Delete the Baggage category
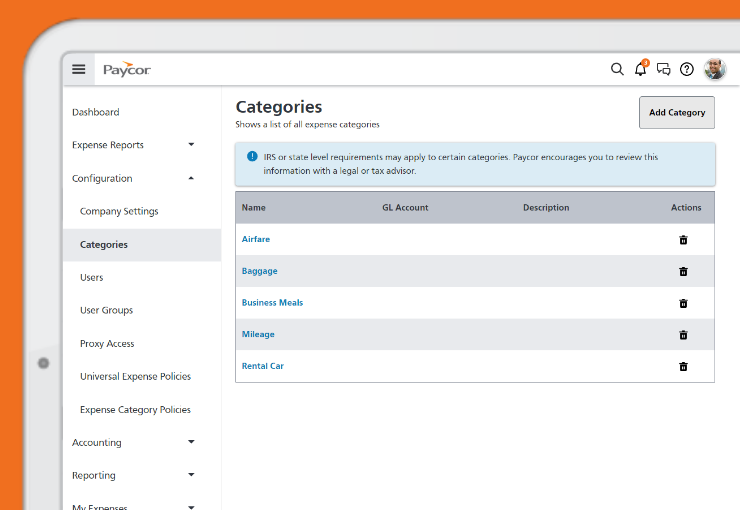This screenshot has height=510, width=740. click(683, 271)
